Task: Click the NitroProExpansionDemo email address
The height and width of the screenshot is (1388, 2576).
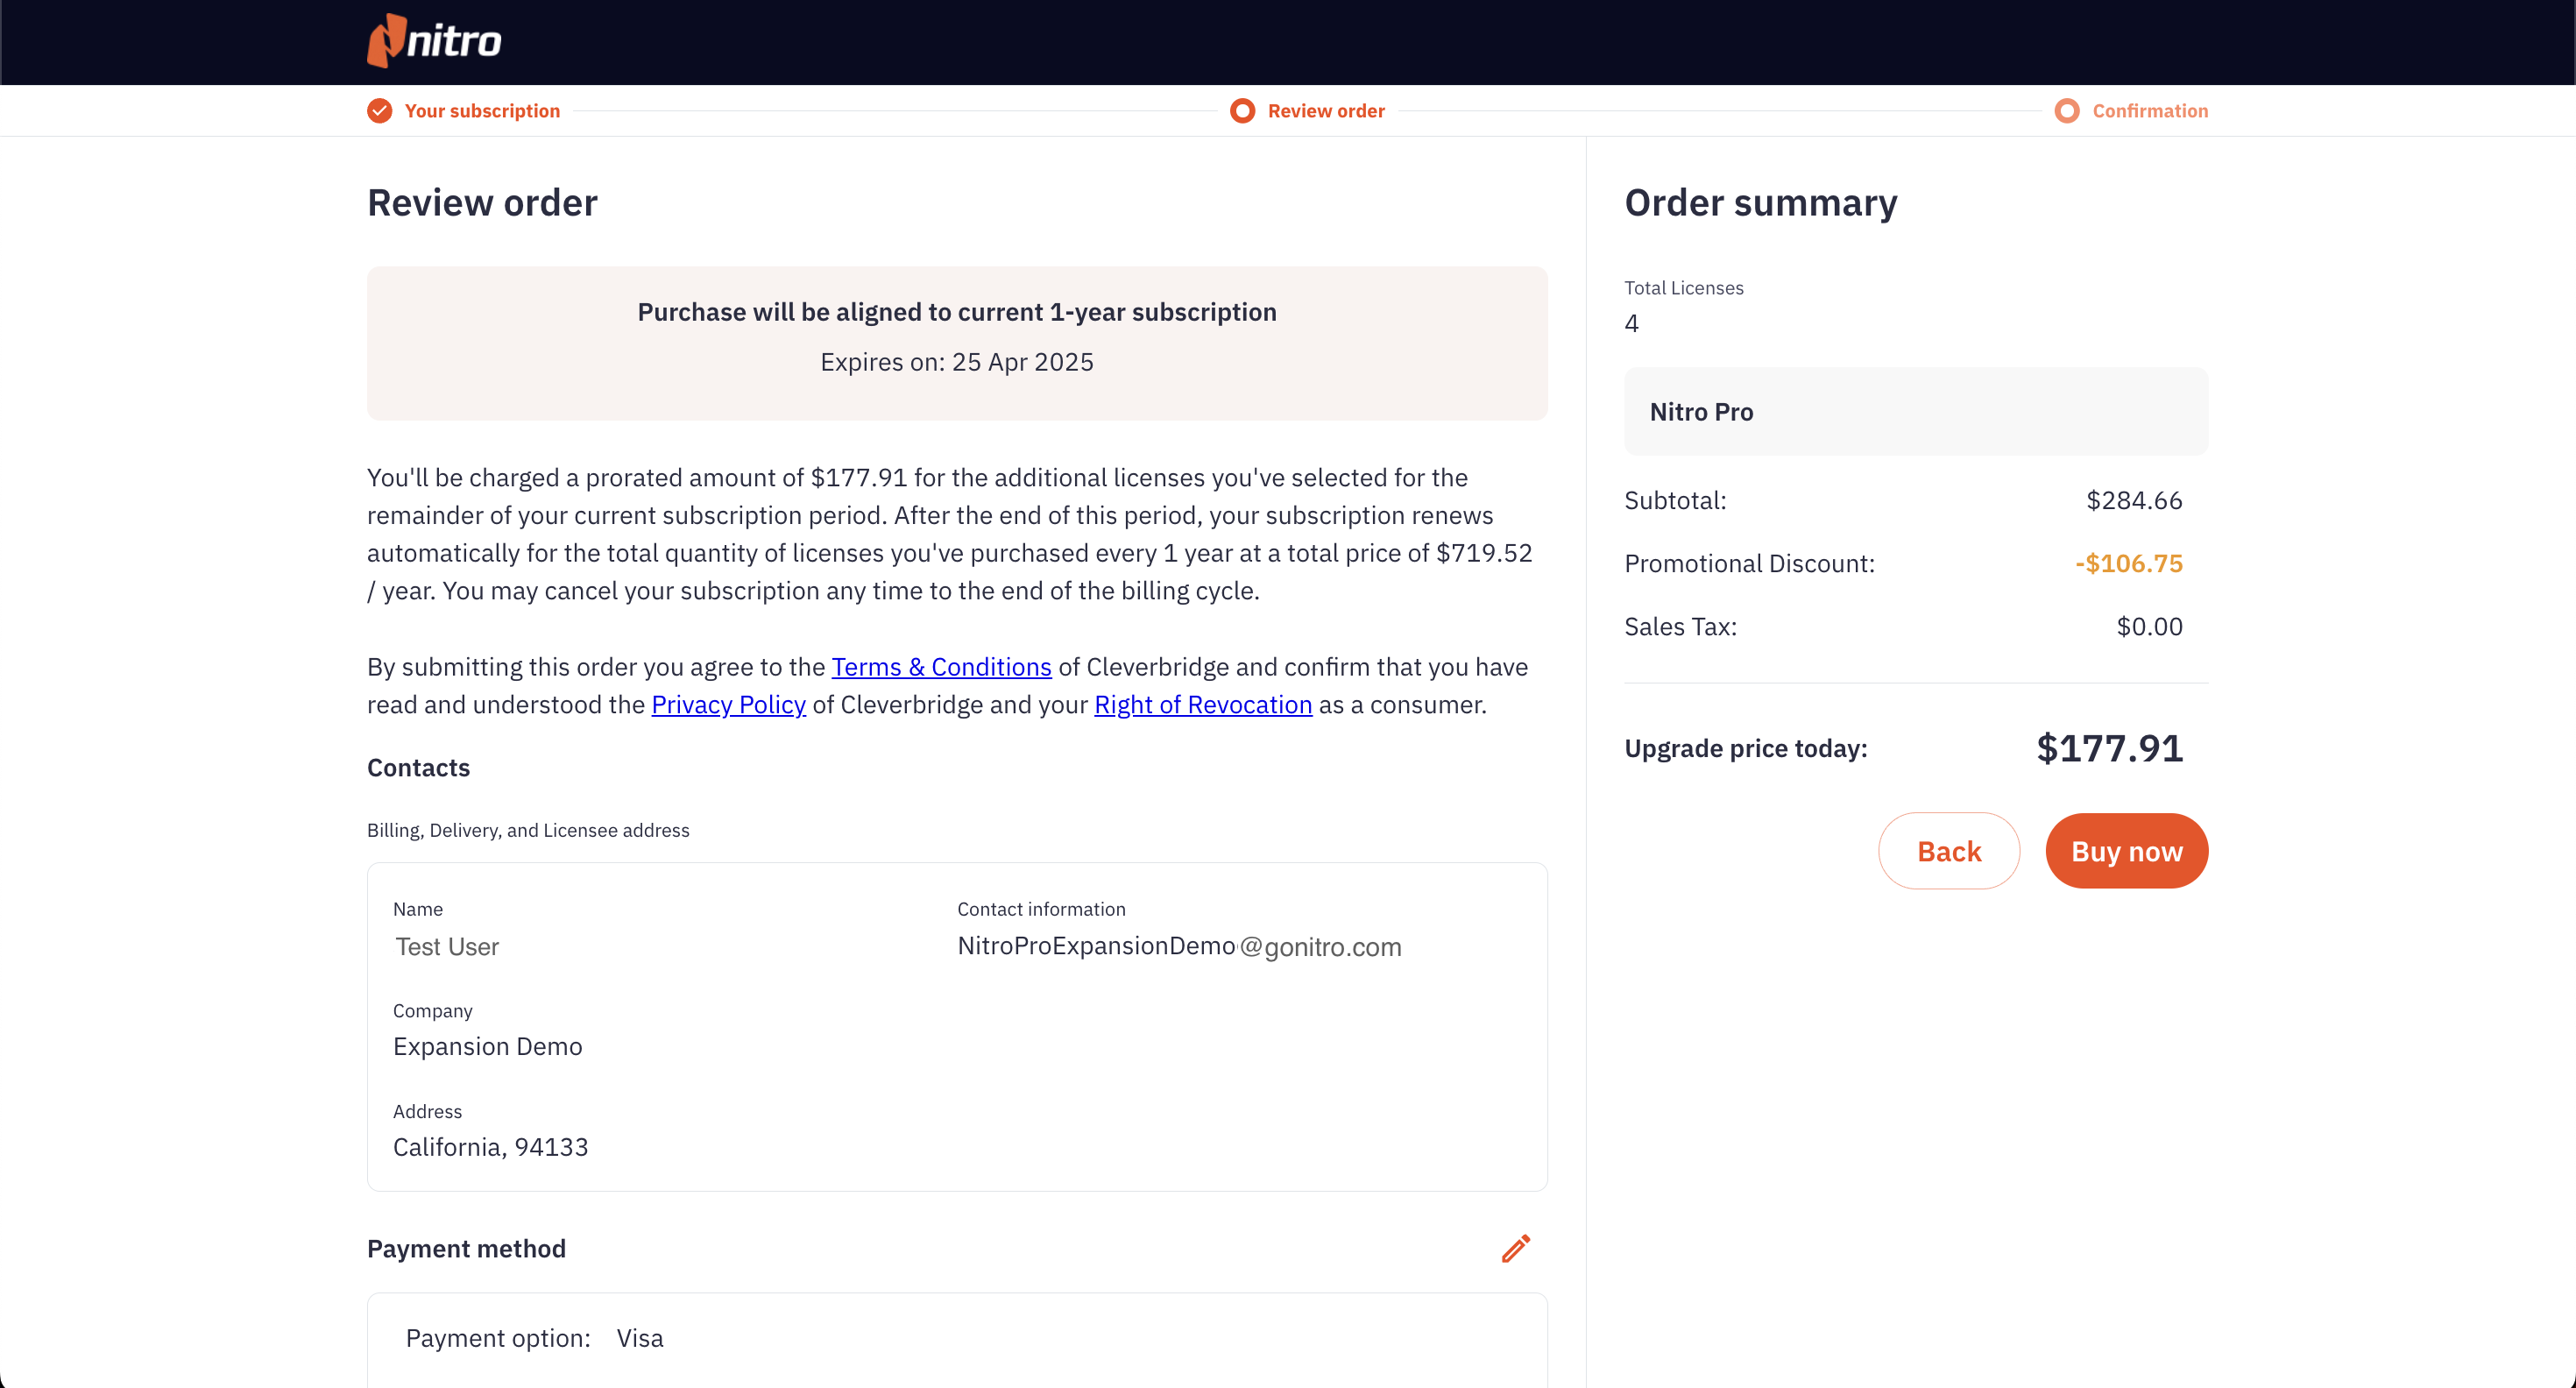Action: pos(1179,946)
